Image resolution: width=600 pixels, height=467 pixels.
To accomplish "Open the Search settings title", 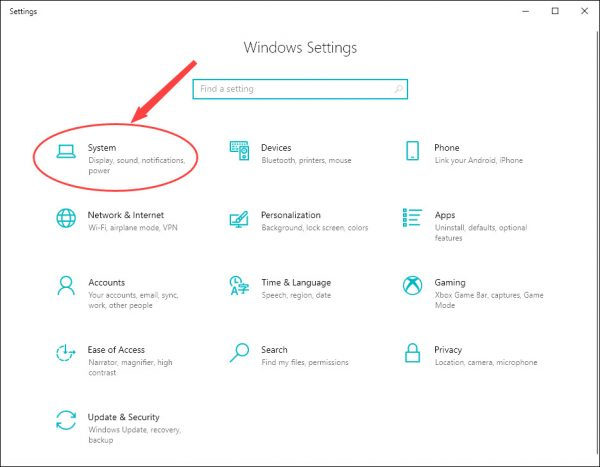I will pyautogui.click(x=274, y=350).
